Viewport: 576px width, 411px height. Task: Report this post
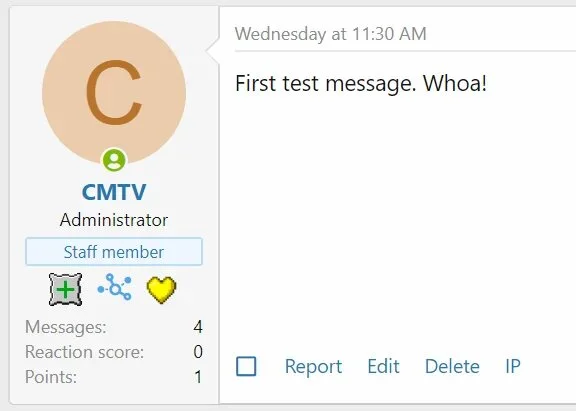(313, 367)
